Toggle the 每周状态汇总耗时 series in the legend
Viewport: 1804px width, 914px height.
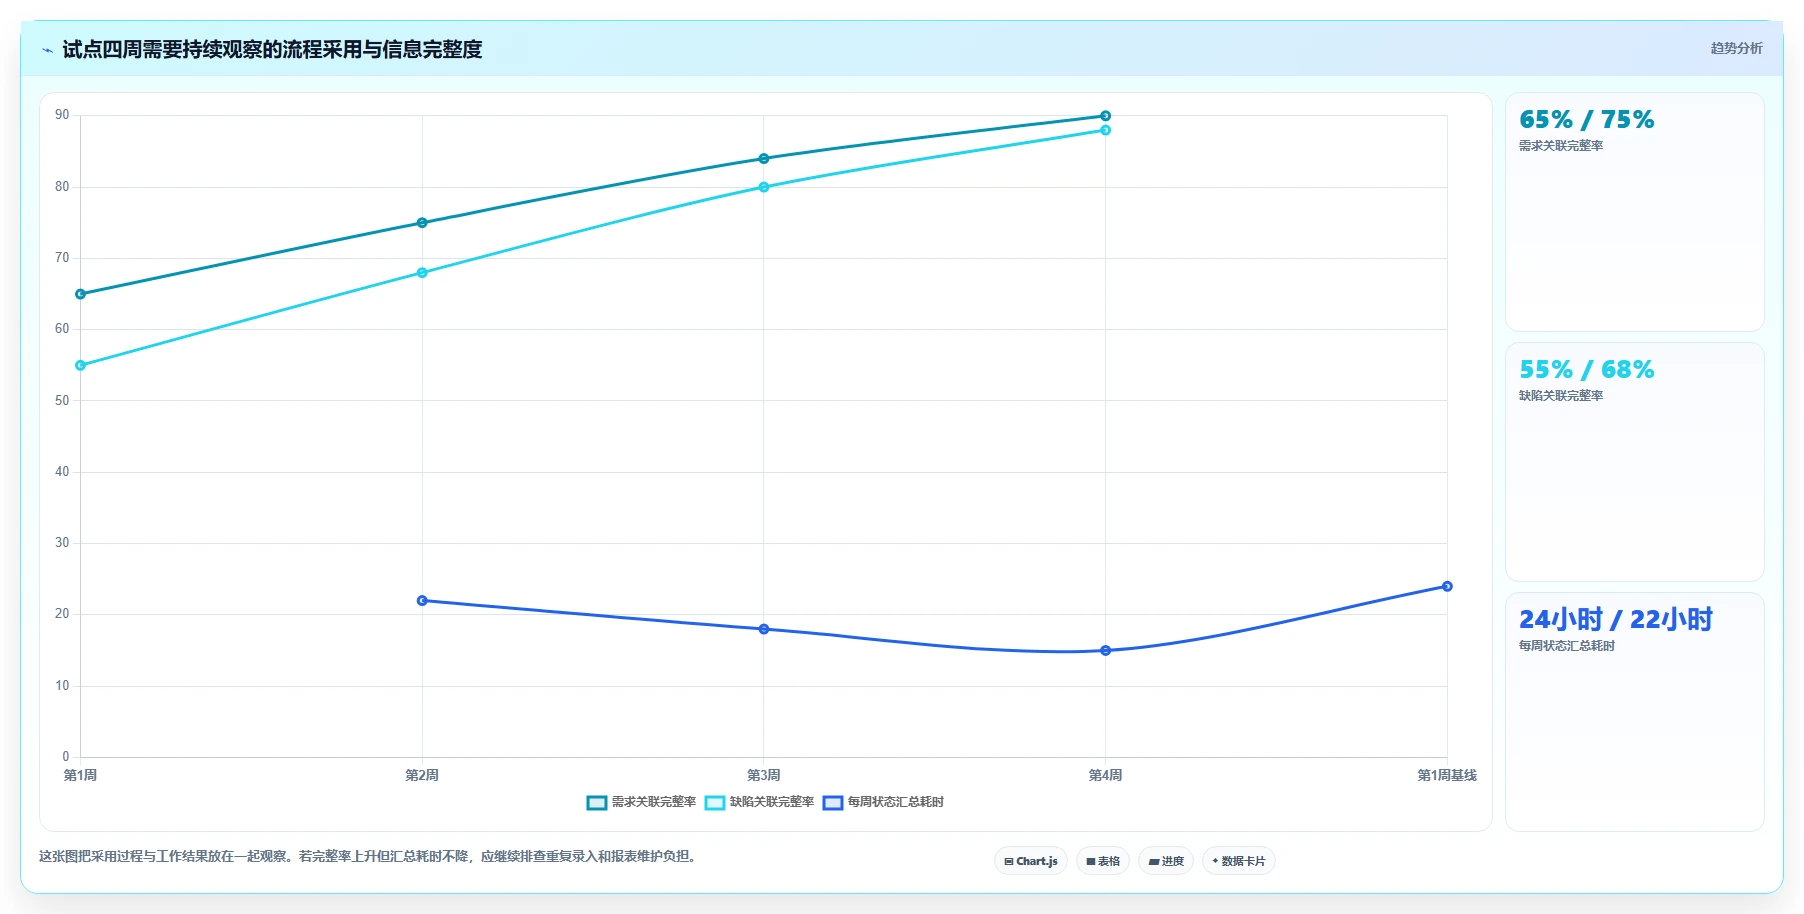click(883, 802)
